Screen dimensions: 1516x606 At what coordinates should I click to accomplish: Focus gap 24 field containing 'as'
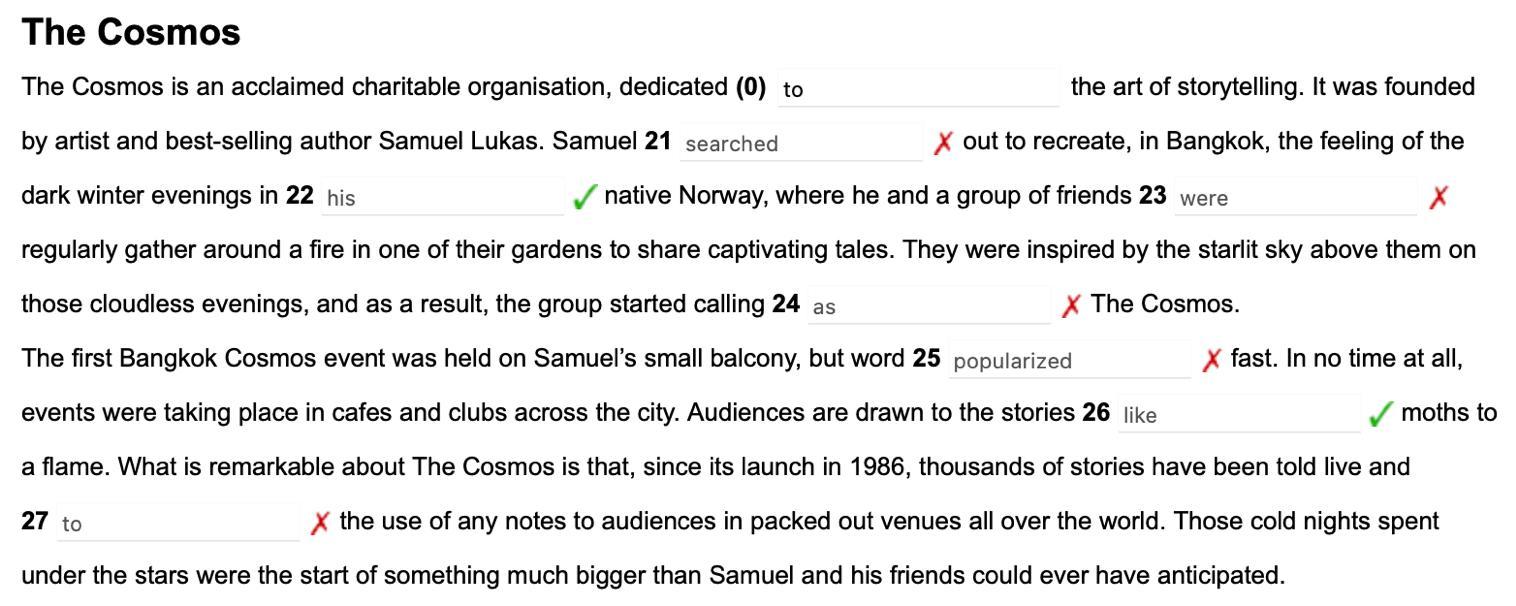(928, 306)
